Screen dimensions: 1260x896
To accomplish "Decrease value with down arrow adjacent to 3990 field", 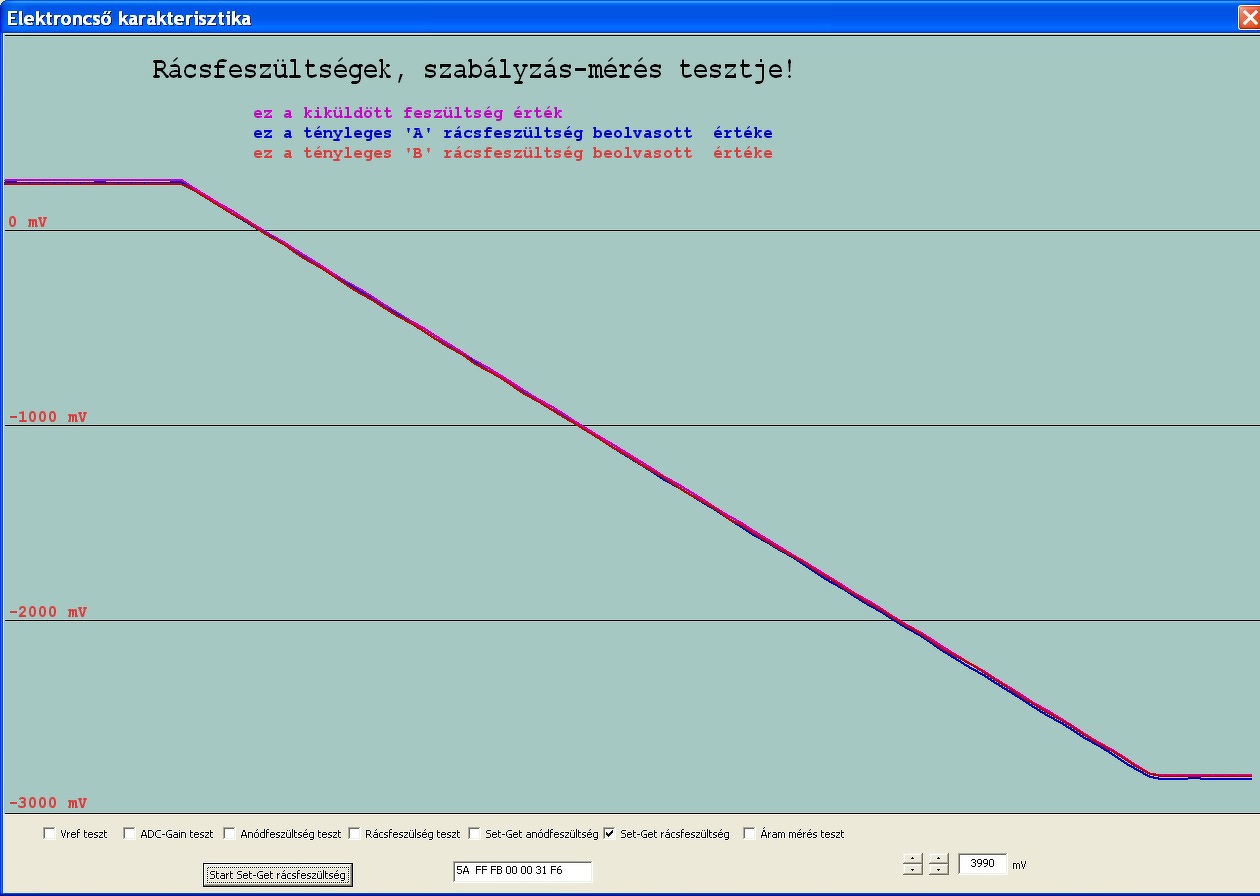I will click(938, 870).
